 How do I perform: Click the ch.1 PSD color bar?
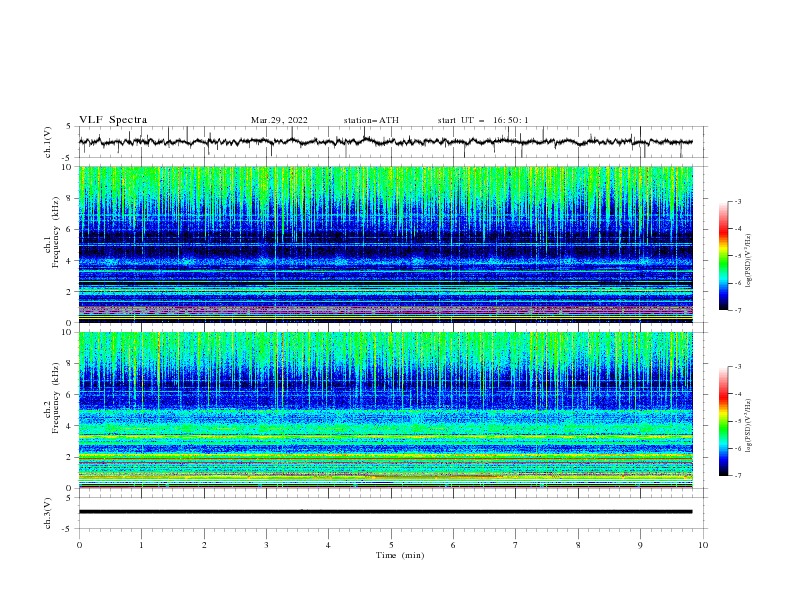tap(723, 256)
